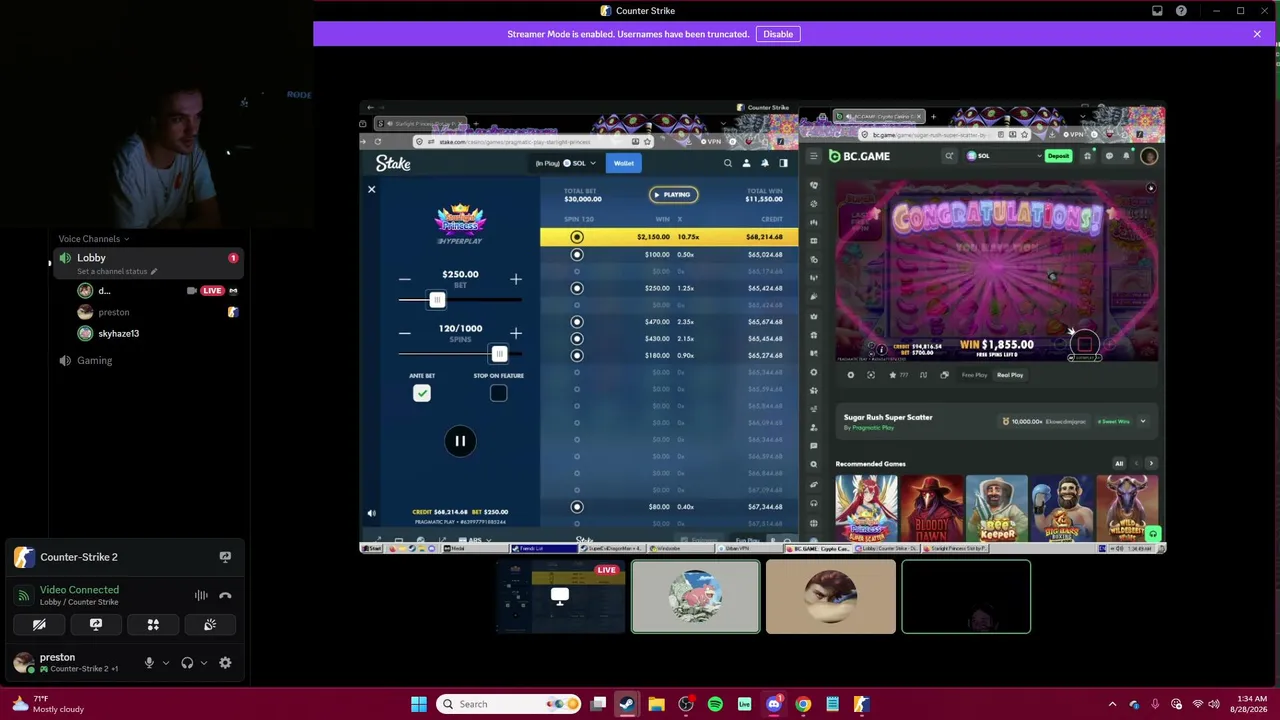Open the Stake search magnifier icon
Screen dimensions: 1280x720
(x=728, y=163)
